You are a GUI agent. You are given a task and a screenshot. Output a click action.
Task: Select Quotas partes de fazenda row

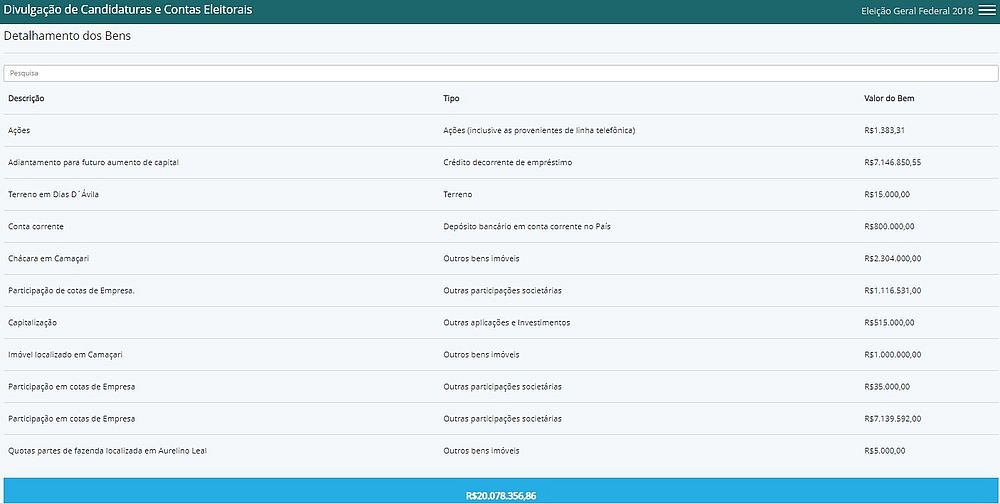pos(107,450)
